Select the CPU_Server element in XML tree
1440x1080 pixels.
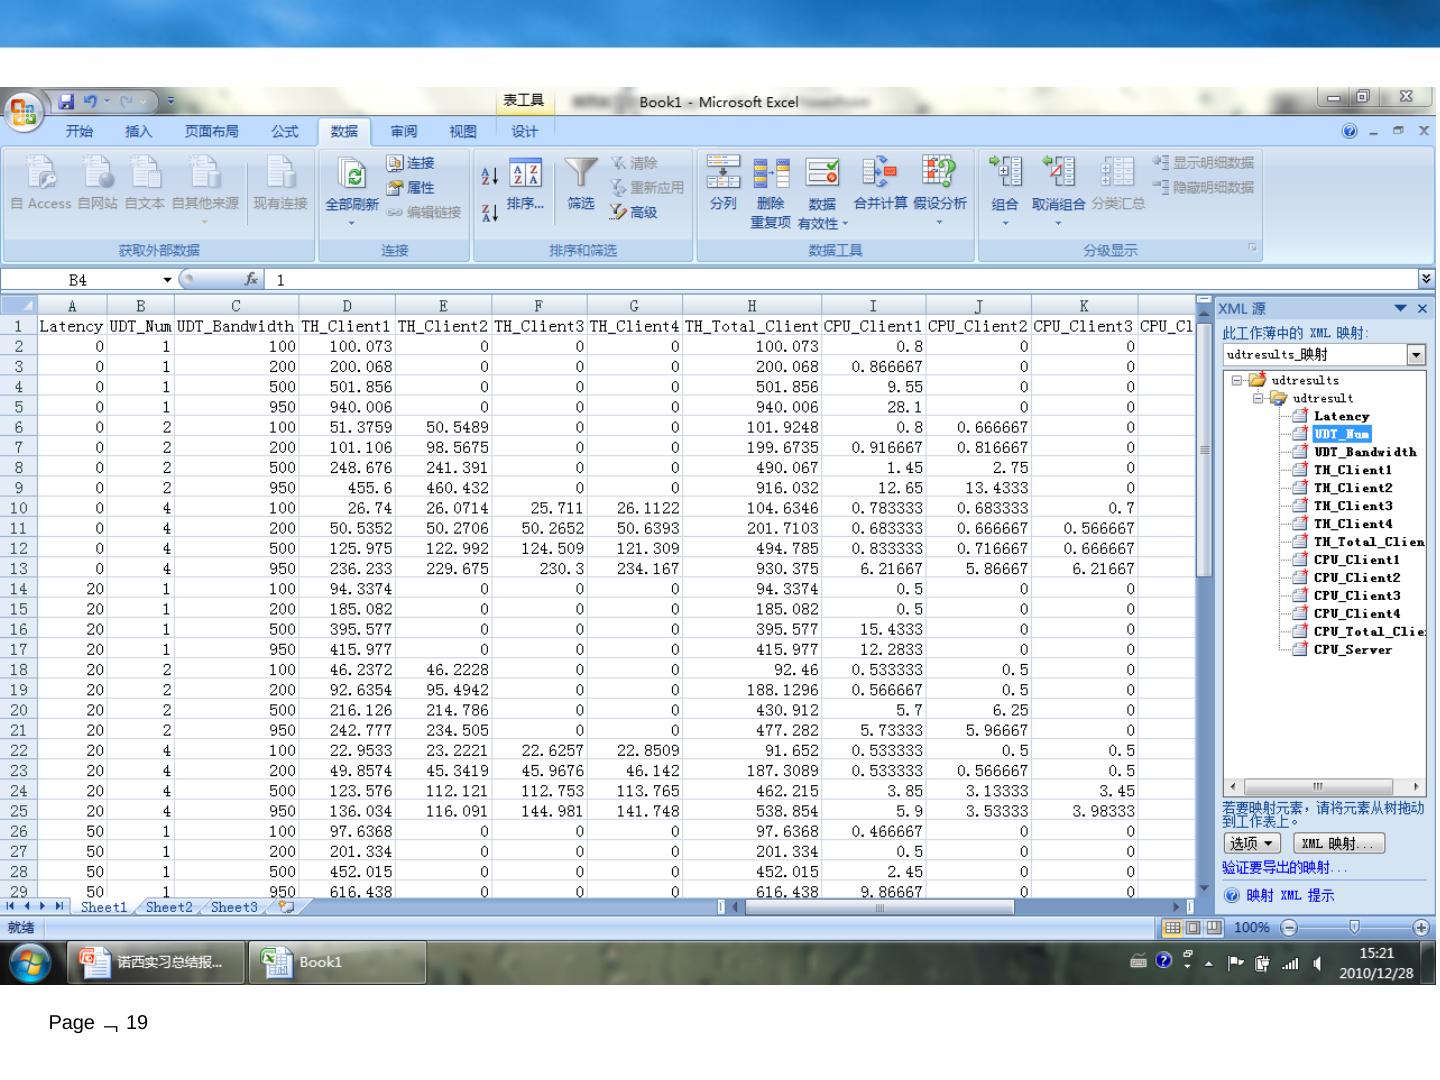1352,650
